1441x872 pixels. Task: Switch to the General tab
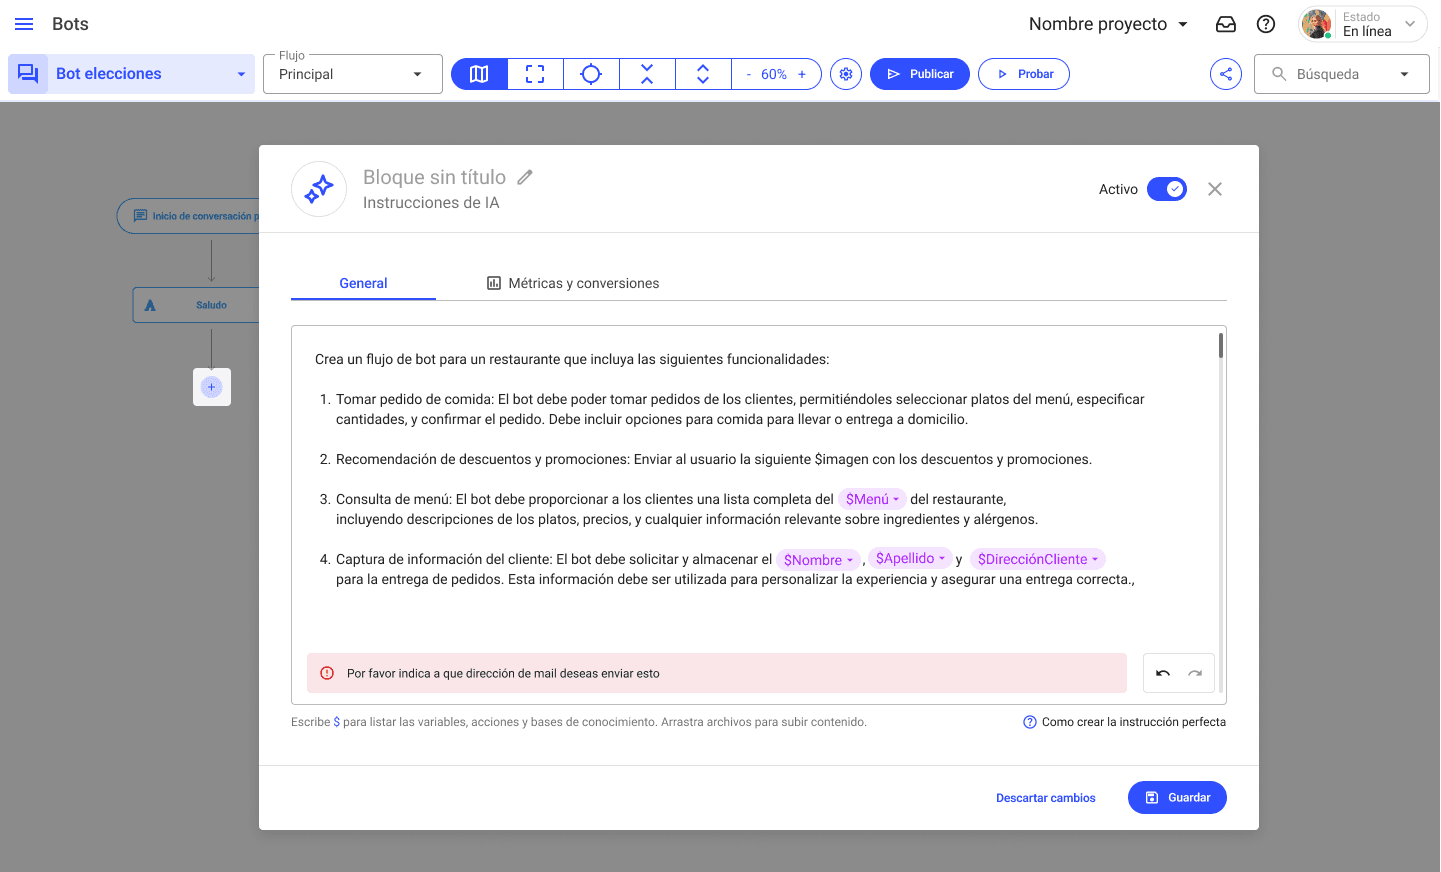pos(363,283)
